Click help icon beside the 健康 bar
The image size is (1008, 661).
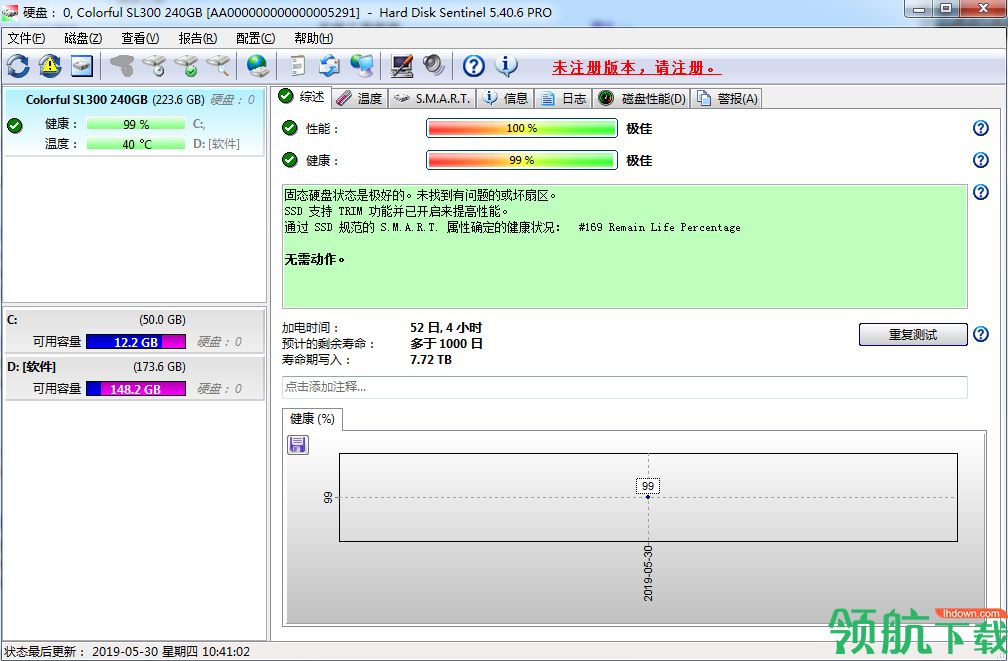pyautogui.click(x=980, y=159)
